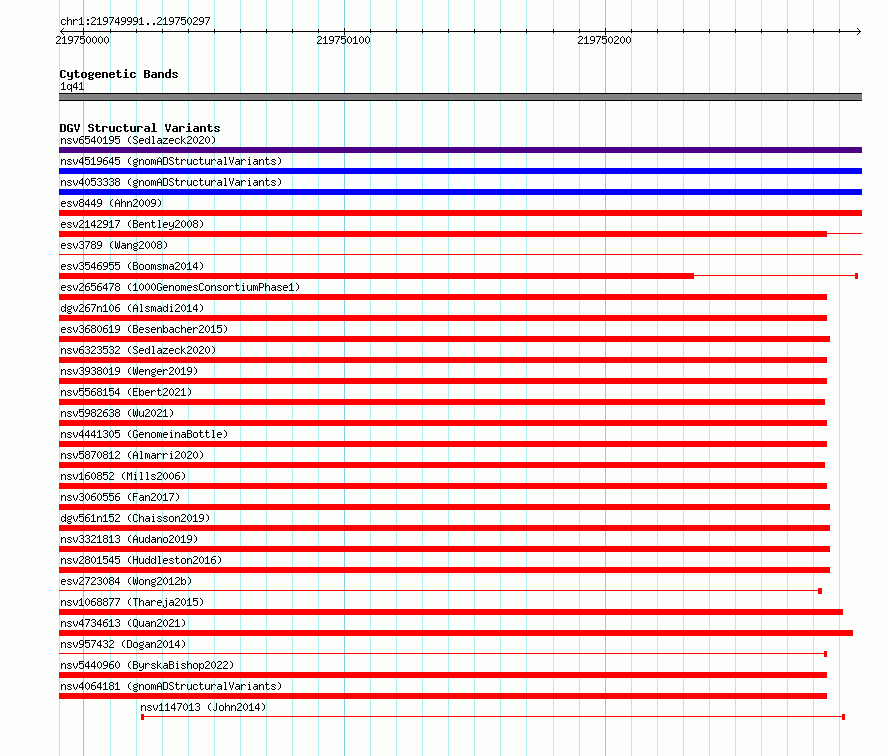
Task: Select nsv3938019 (Wenger2019) label
Action: click(x=129, y=371)
